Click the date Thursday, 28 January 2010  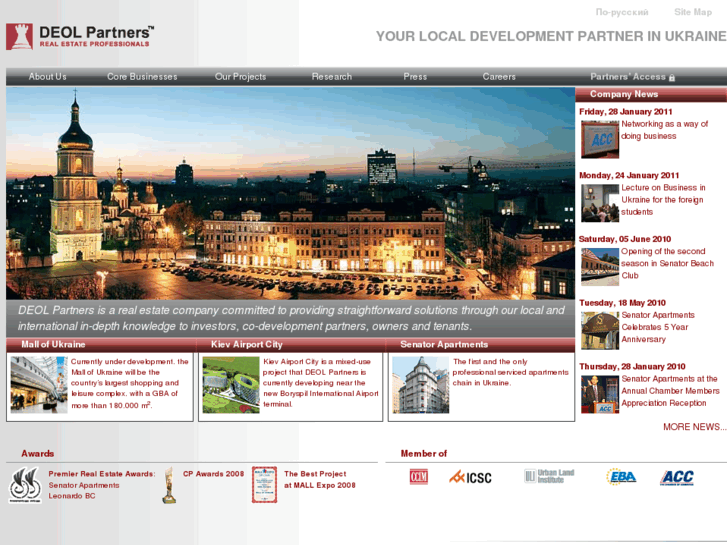coord(632,366)
